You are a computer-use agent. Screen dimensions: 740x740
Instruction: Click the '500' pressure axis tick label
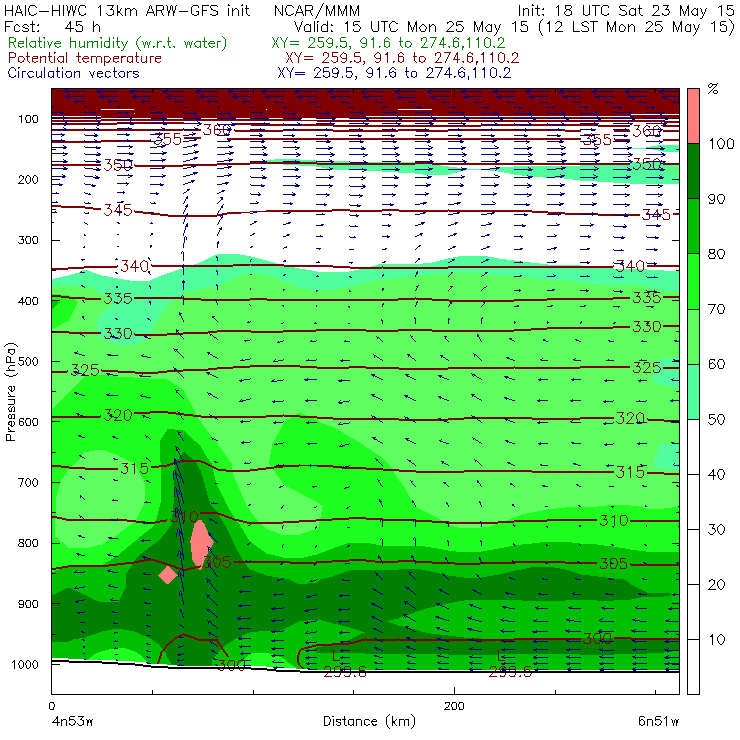point(28,362)
